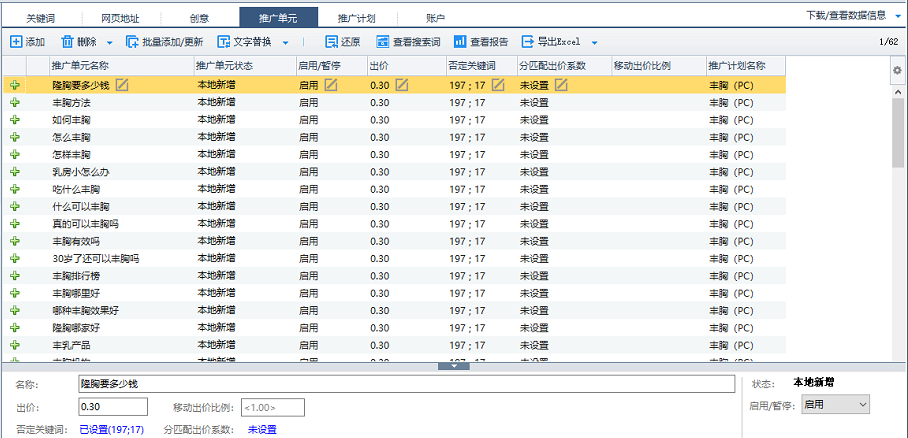Open the 导出Excel dropdown arrow
Image resolution: width=908 pixels, height=438 pixels.
(x=594, y=43)
